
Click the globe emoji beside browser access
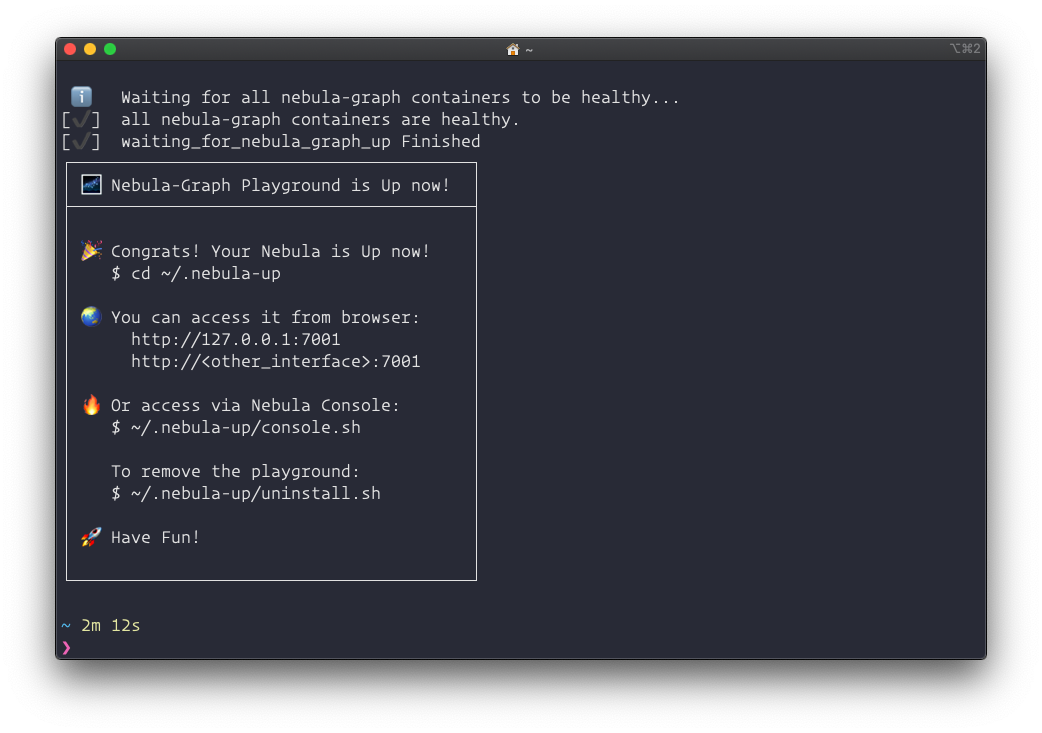click(x=91, y=317)
